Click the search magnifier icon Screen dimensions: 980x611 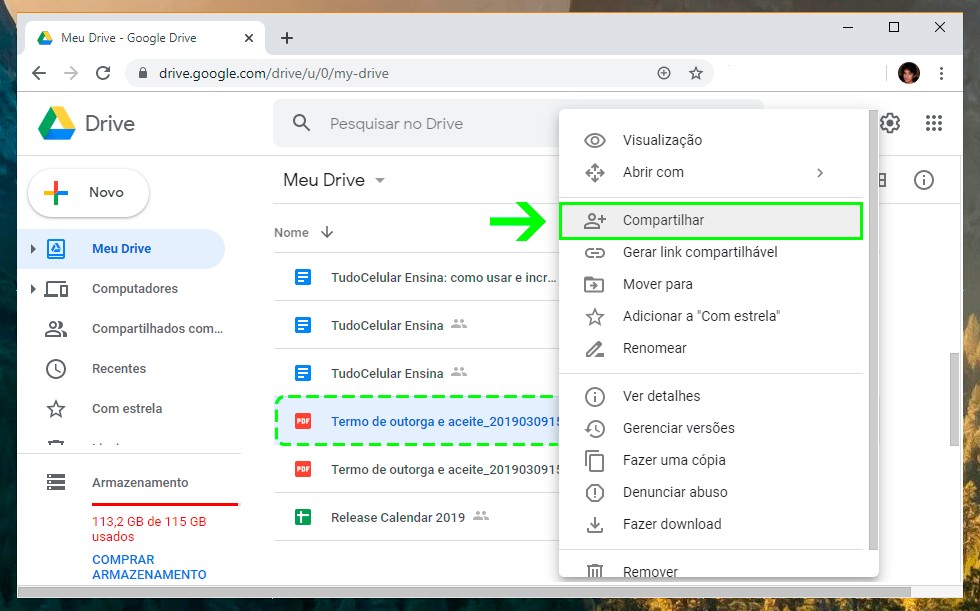pyautogui.click(x=301, y=123)
